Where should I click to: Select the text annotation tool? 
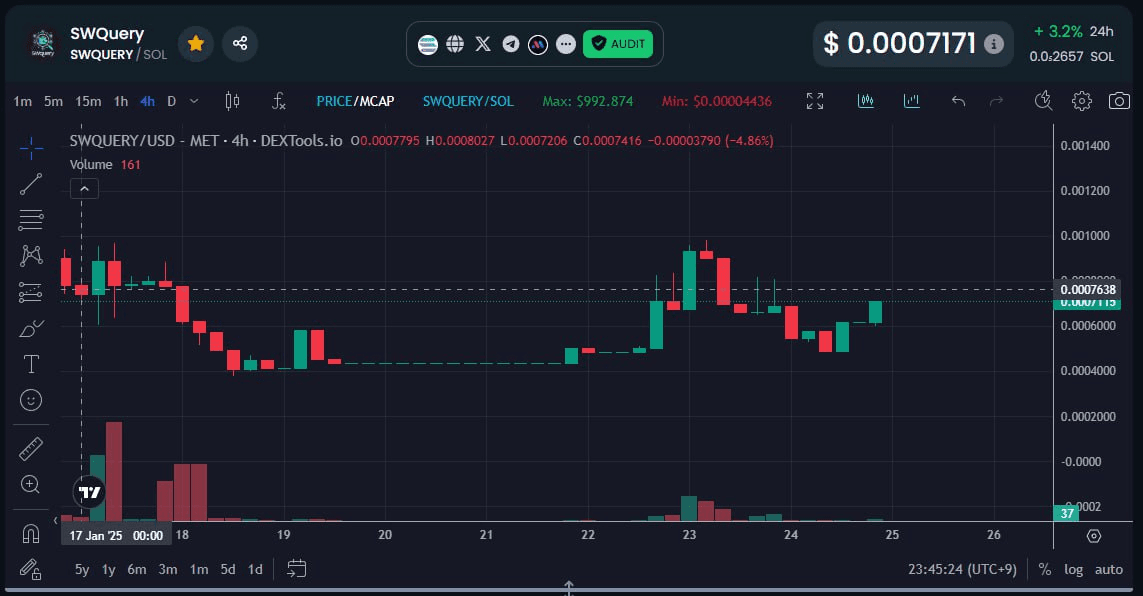point(31,364)
